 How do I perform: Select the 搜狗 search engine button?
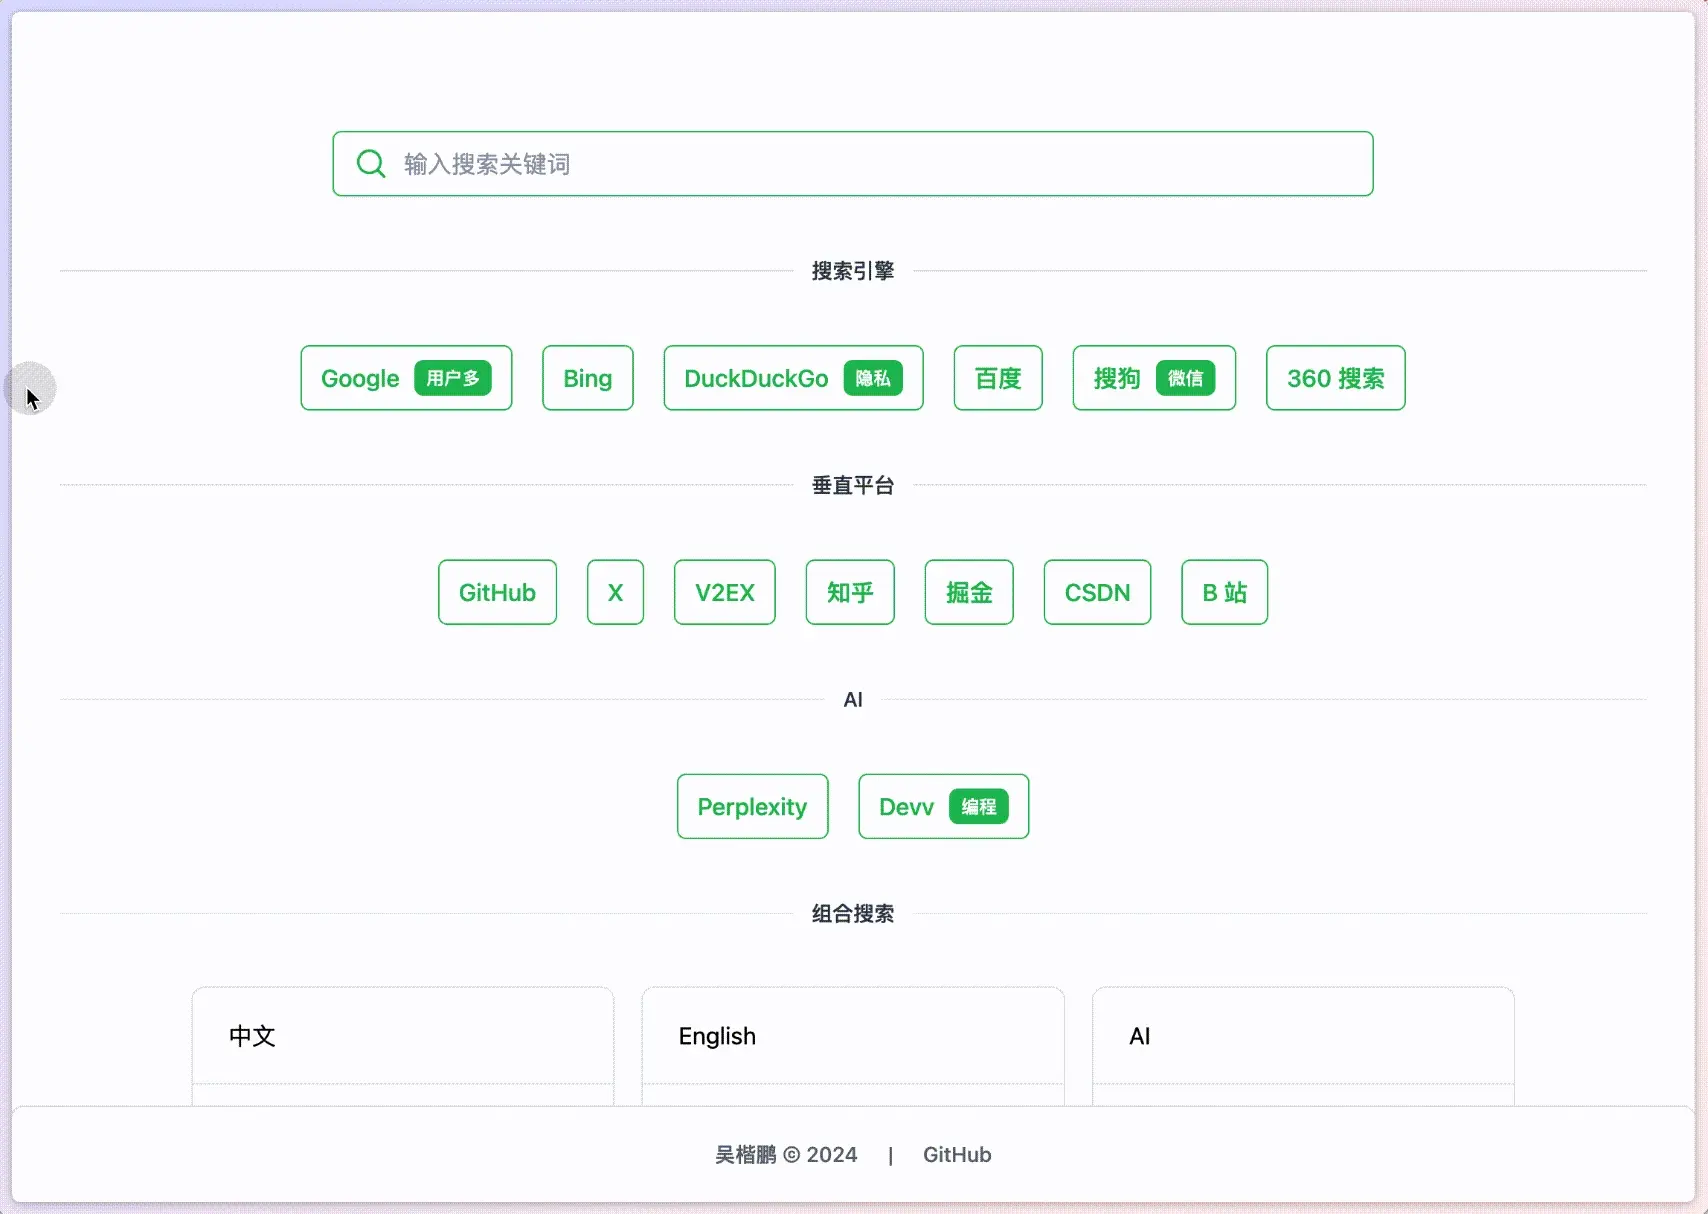(x=1154, y=378)
